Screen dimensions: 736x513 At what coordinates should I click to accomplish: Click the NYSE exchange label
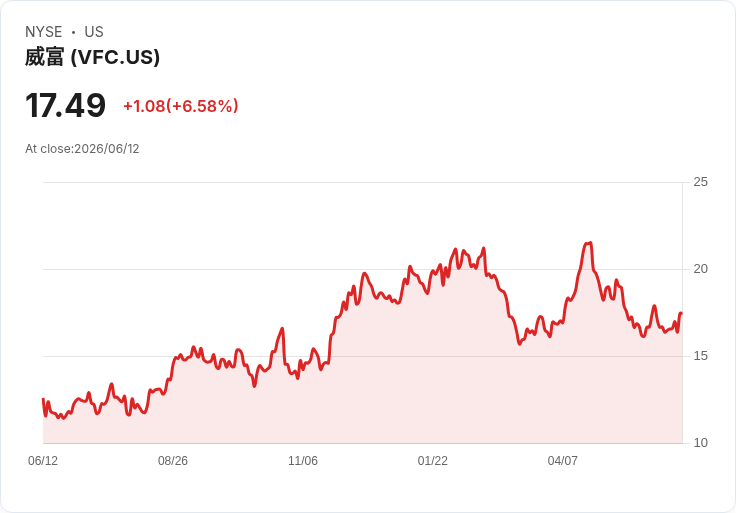coord(44,32)
